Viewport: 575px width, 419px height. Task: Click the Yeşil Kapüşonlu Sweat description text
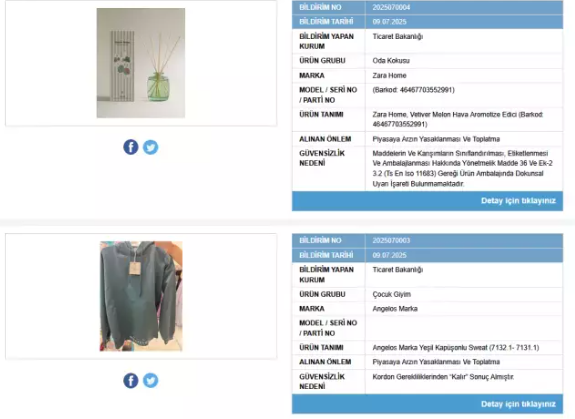(455, 348)
